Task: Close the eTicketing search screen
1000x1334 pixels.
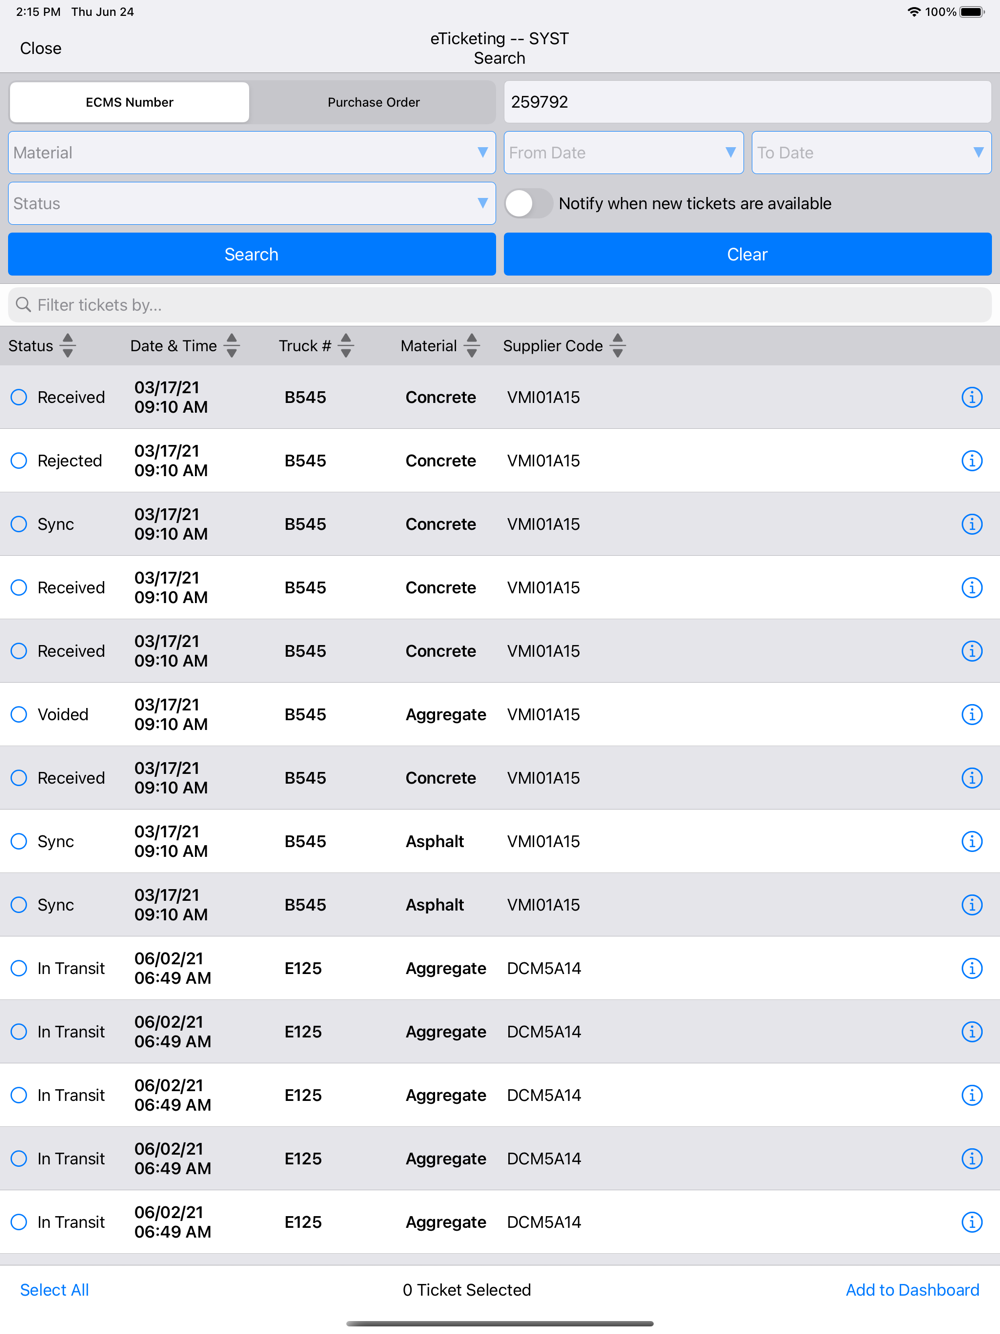Action: [x=41, y=48]
